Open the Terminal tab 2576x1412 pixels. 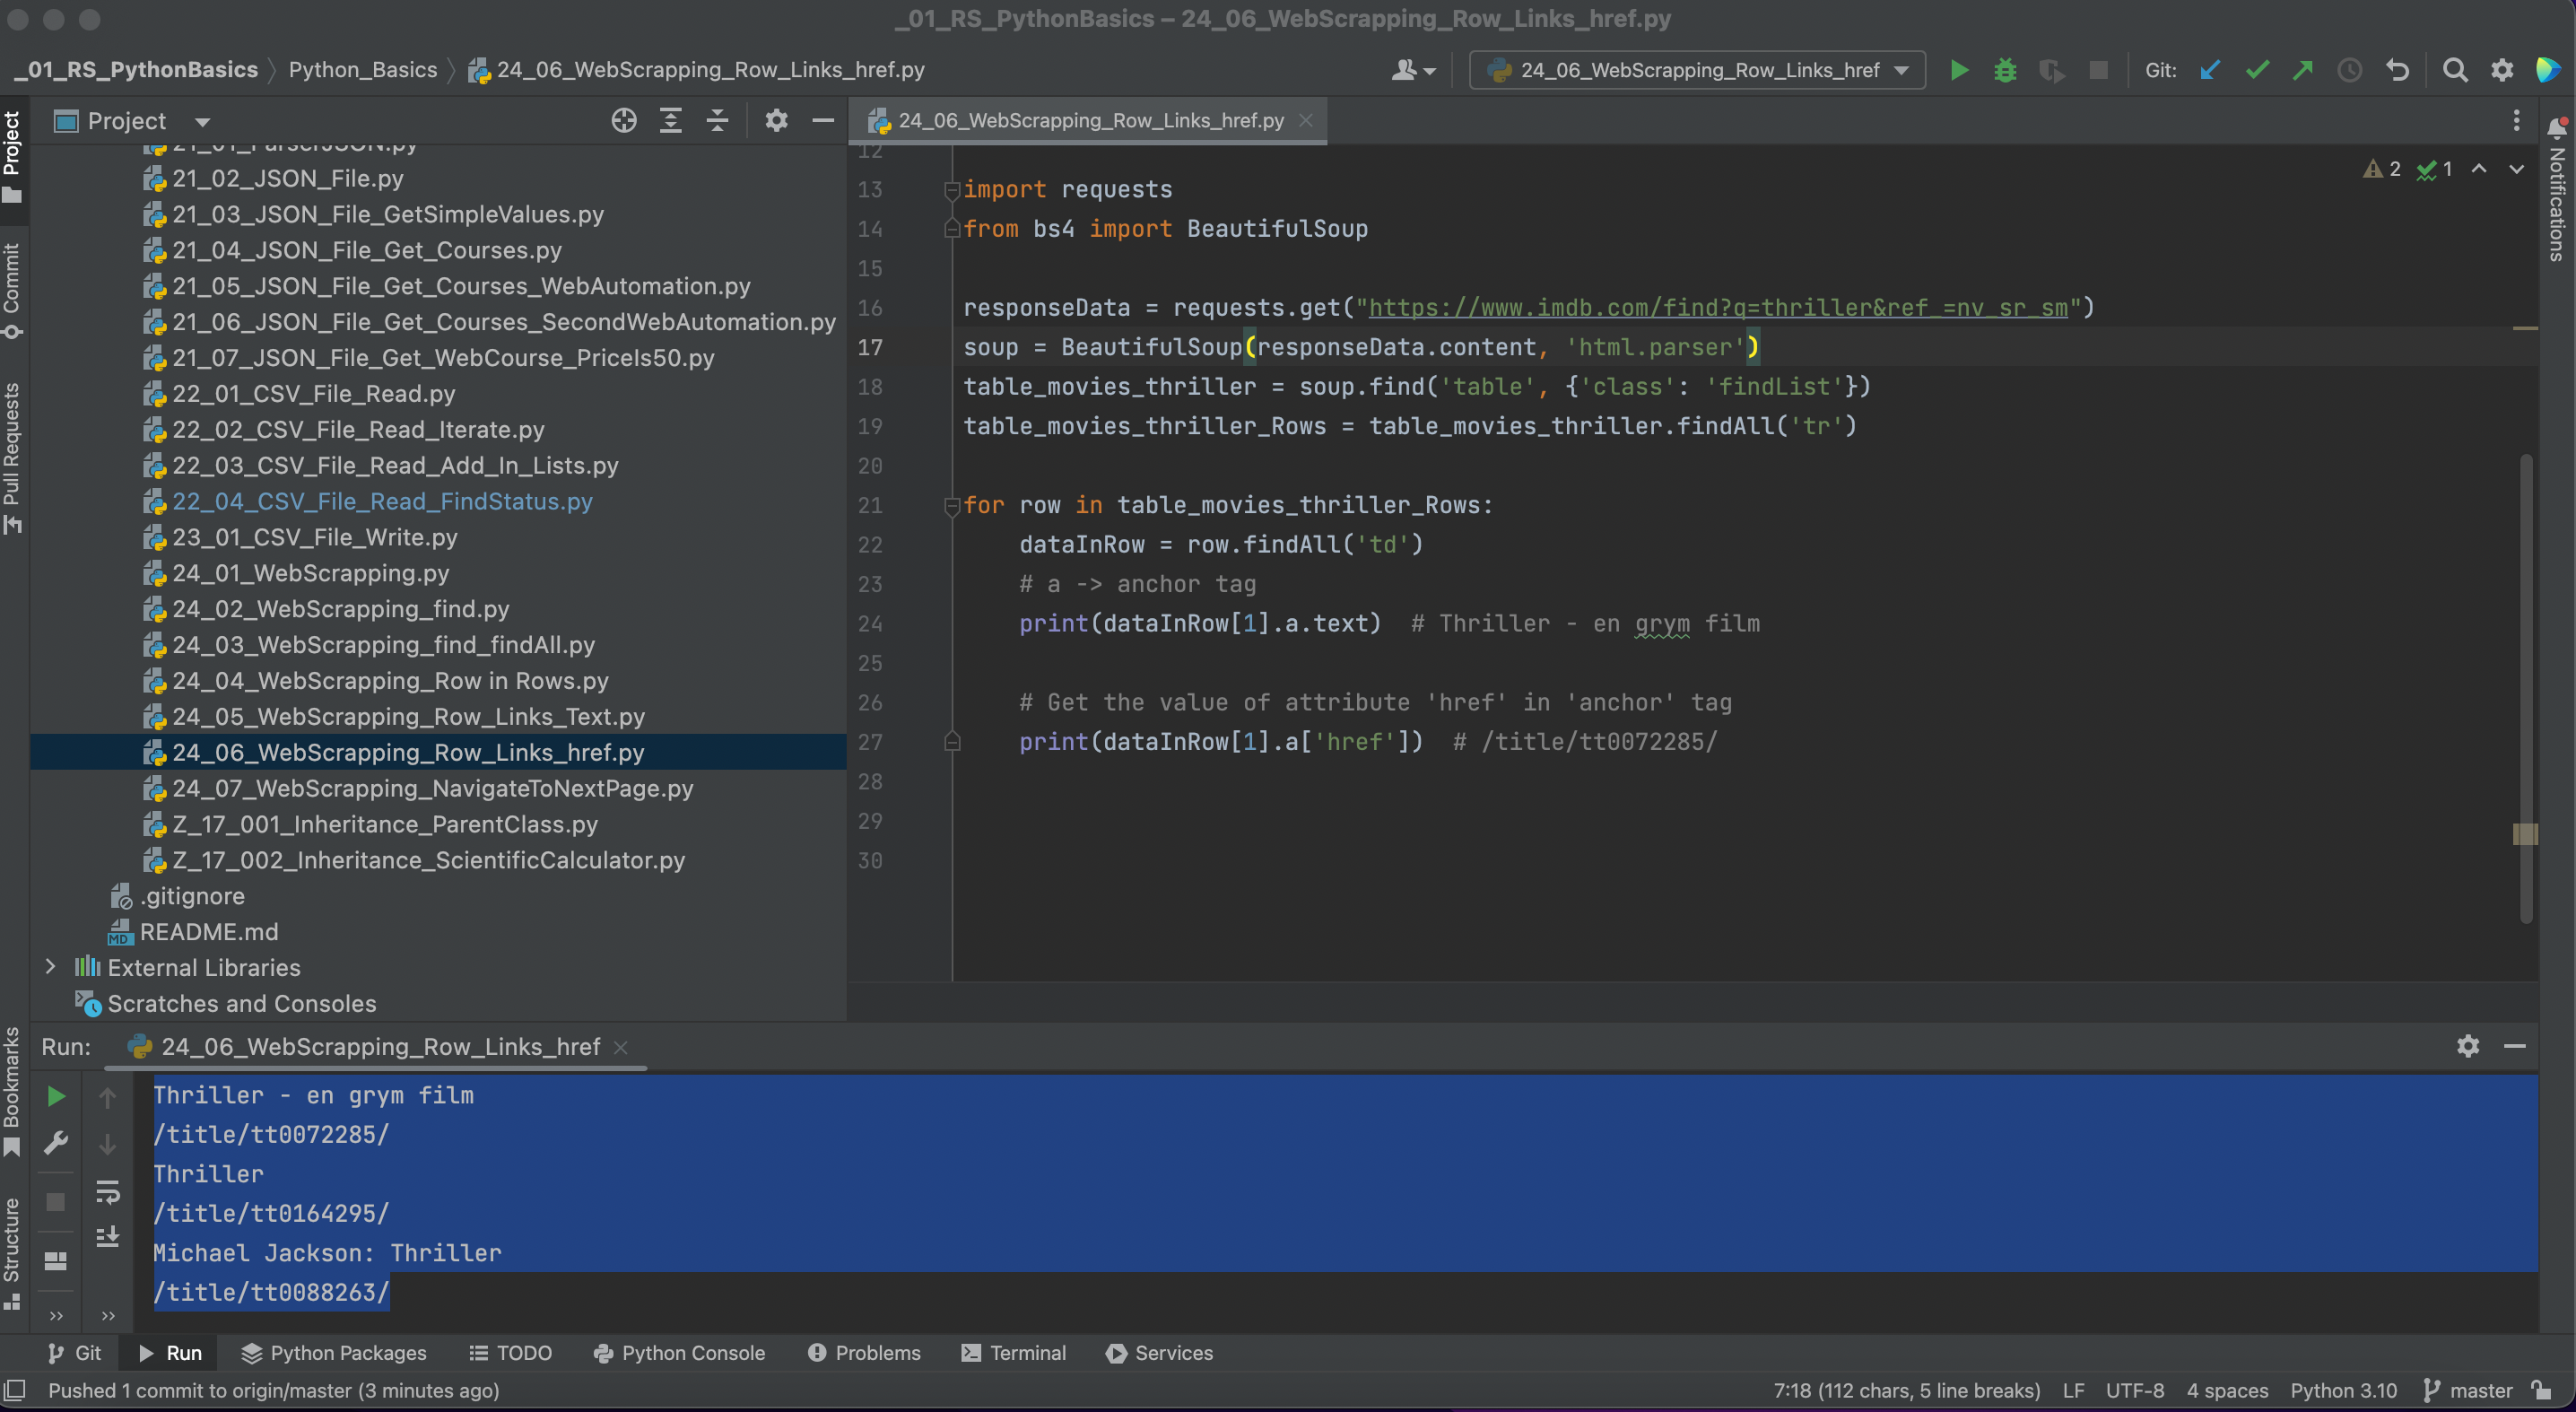click(x=1014, y=1353)
